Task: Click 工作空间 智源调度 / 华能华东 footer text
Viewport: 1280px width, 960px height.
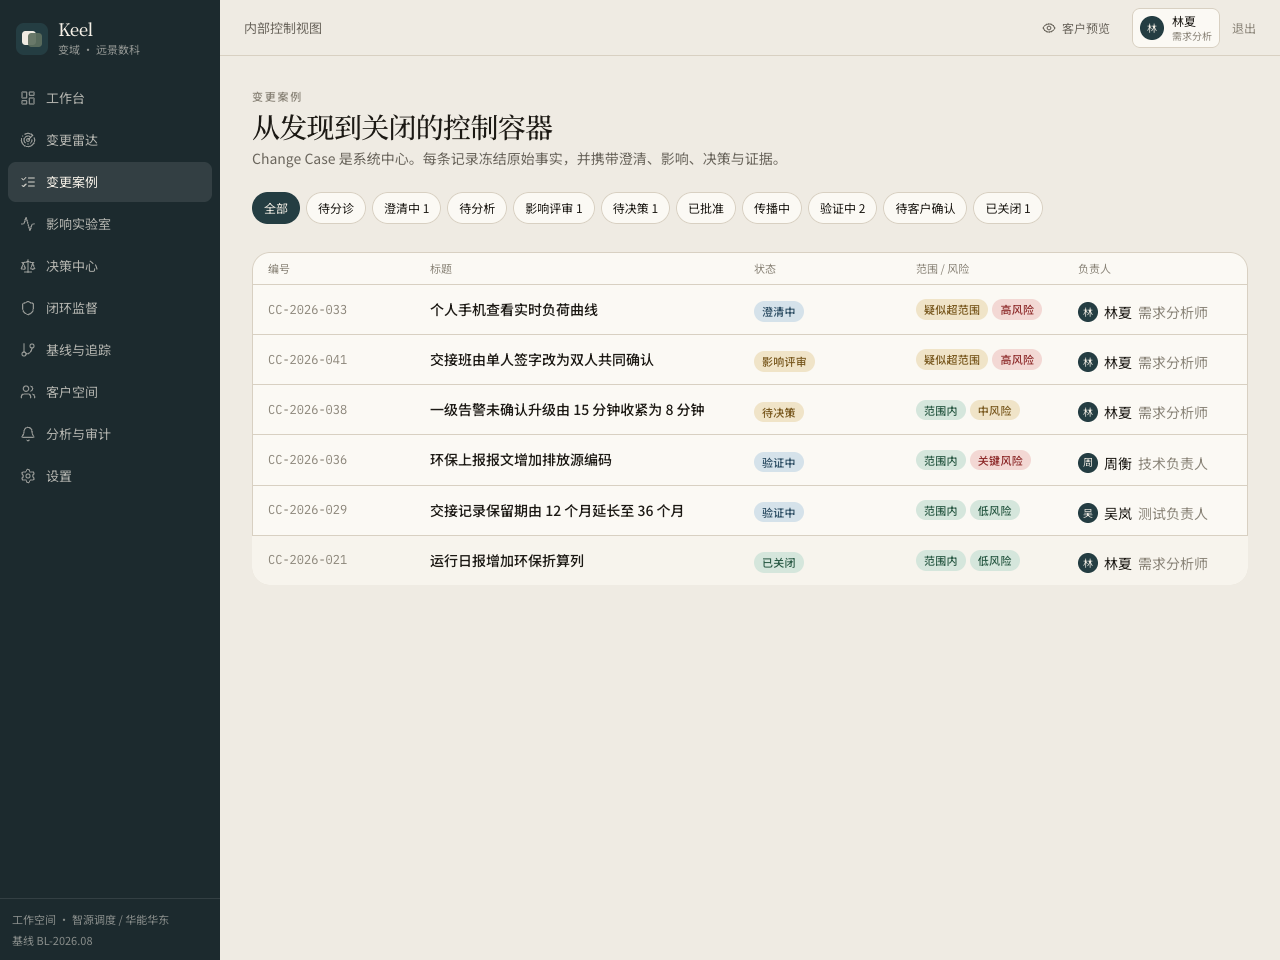Action: [90, 920]
